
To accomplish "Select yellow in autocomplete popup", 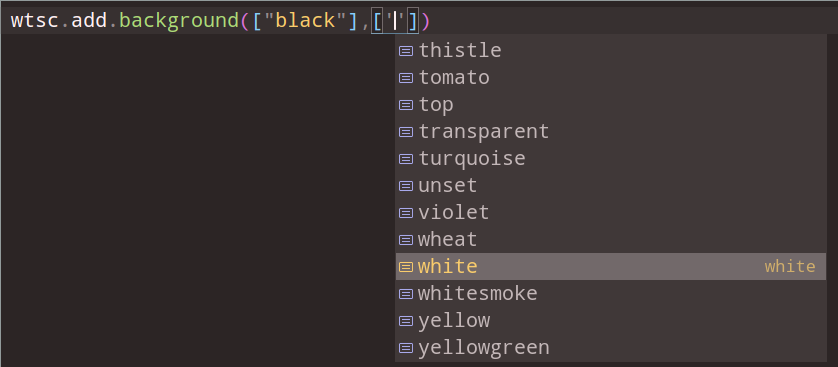I will coord(611,321).
